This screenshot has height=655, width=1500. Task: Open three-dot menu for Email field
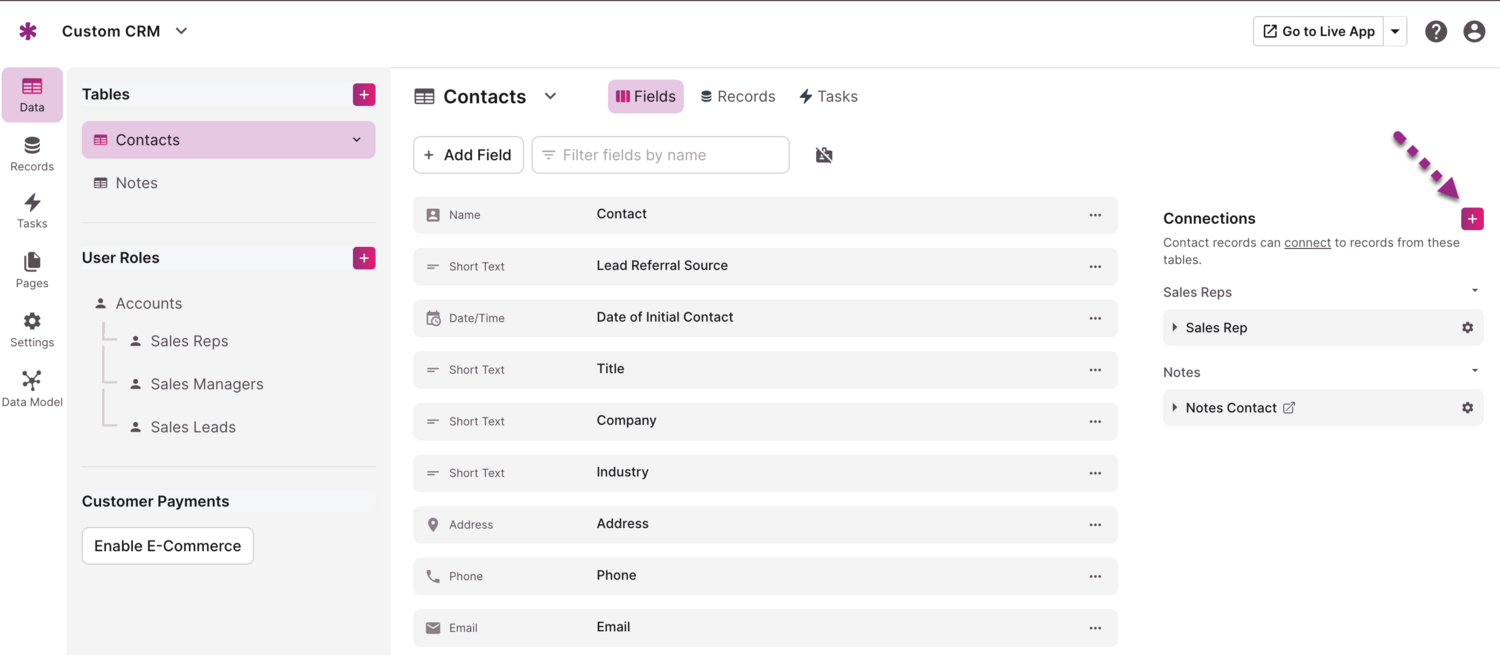1095,628
